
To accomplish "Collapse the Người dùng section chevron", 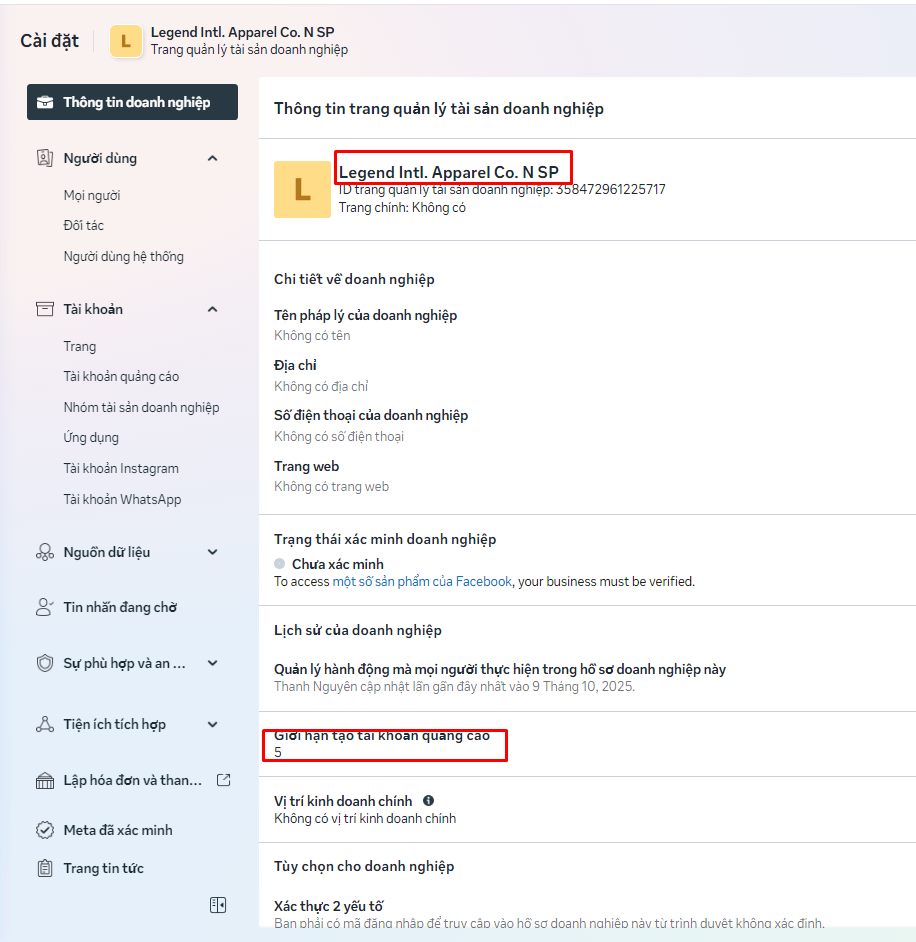I will pos(212,158).
